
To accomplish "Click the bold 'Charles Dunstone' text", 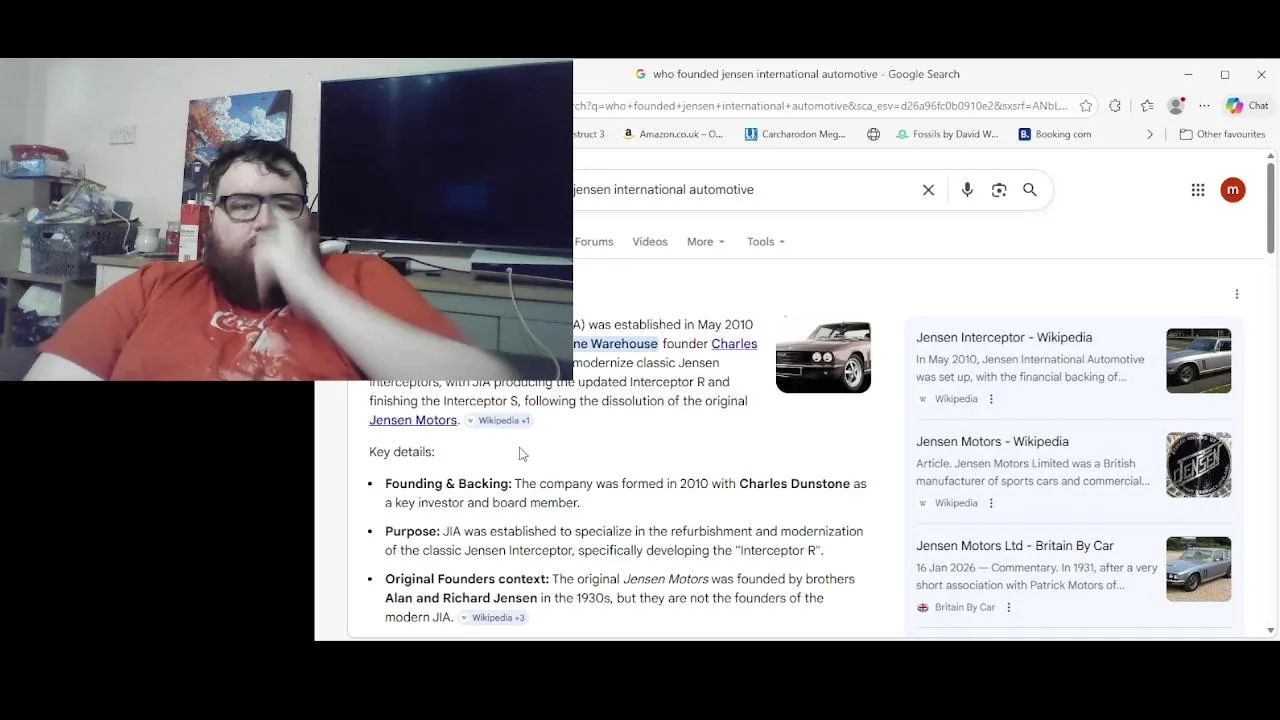I will [794, 484].
